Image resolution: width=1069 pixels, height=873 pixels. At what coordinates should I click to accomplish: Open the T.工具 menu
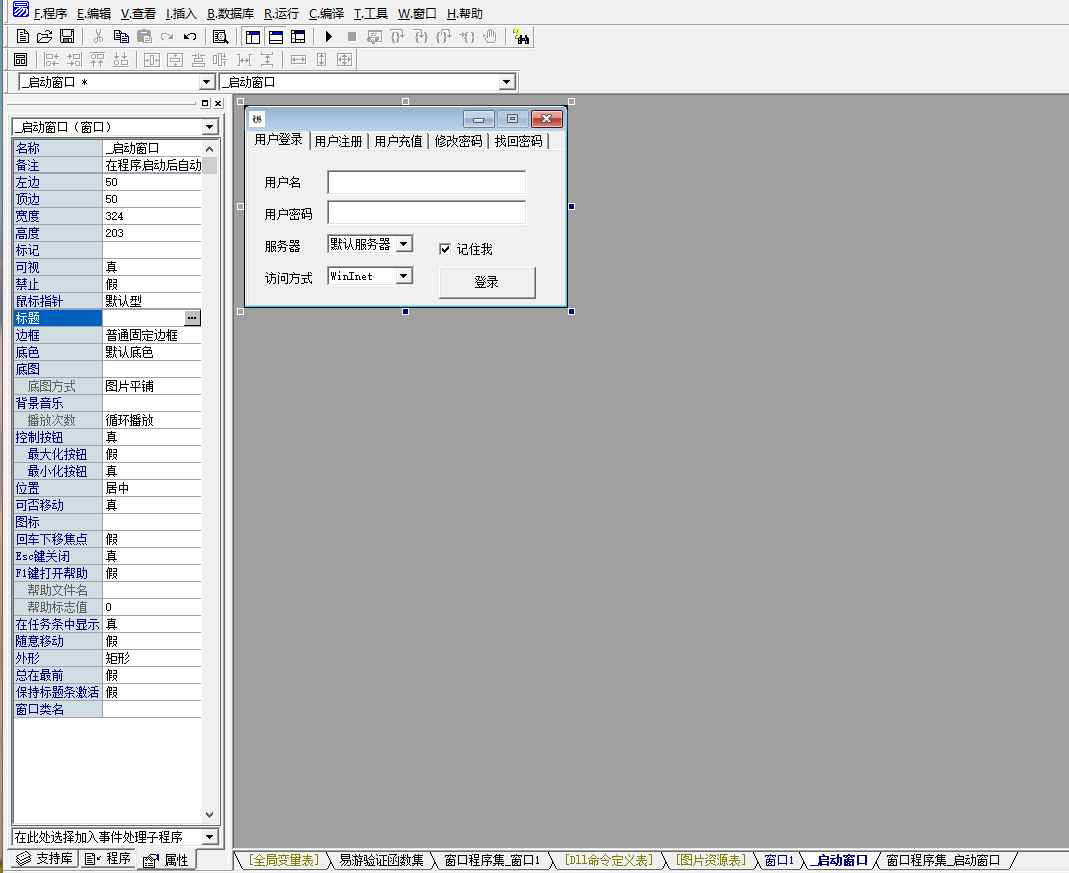tap(370, 14)
